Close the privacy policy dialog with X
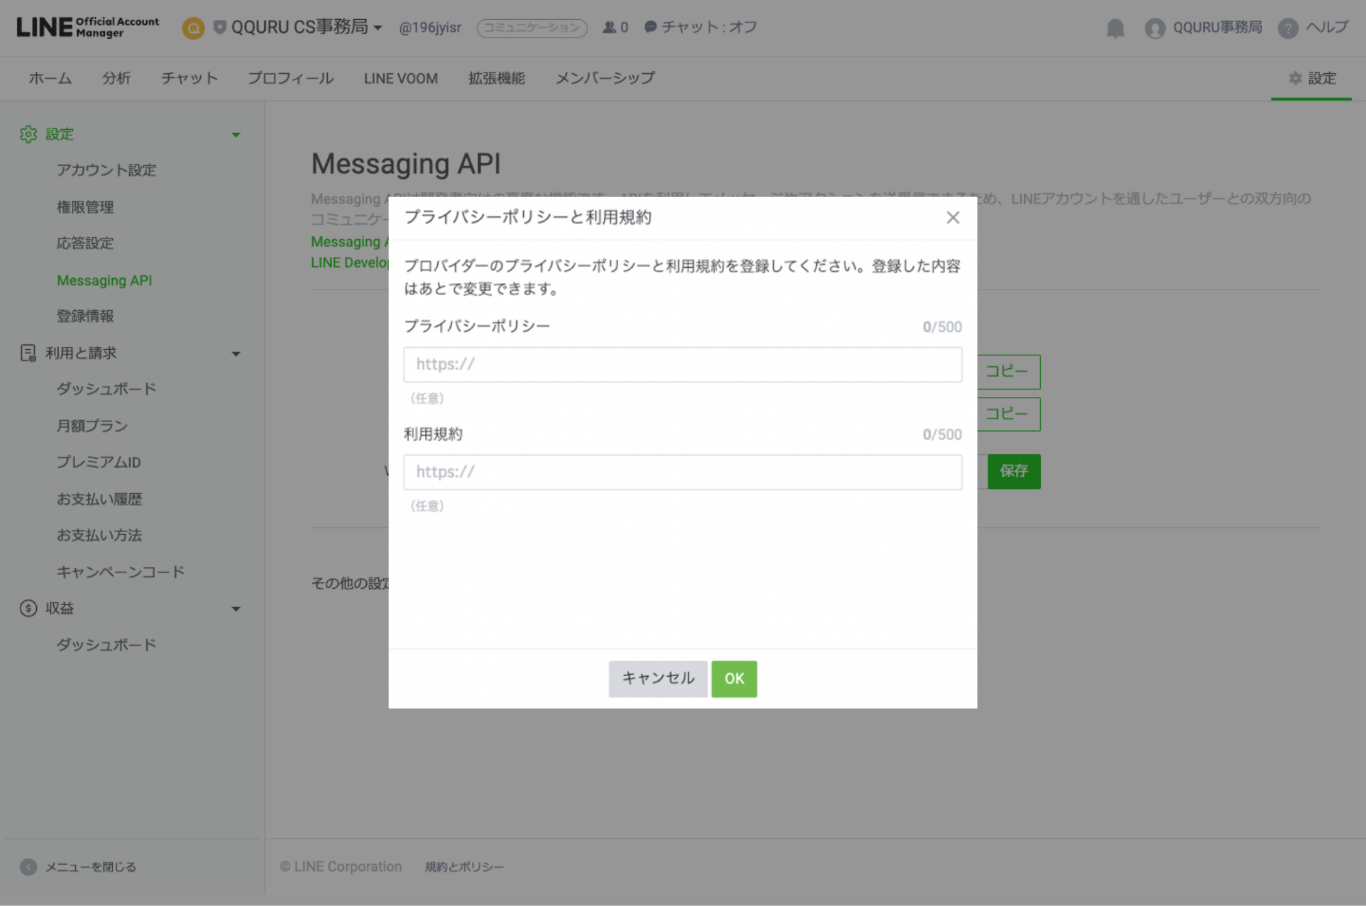This screenshot has height=906, width=1366. [952, 218]
